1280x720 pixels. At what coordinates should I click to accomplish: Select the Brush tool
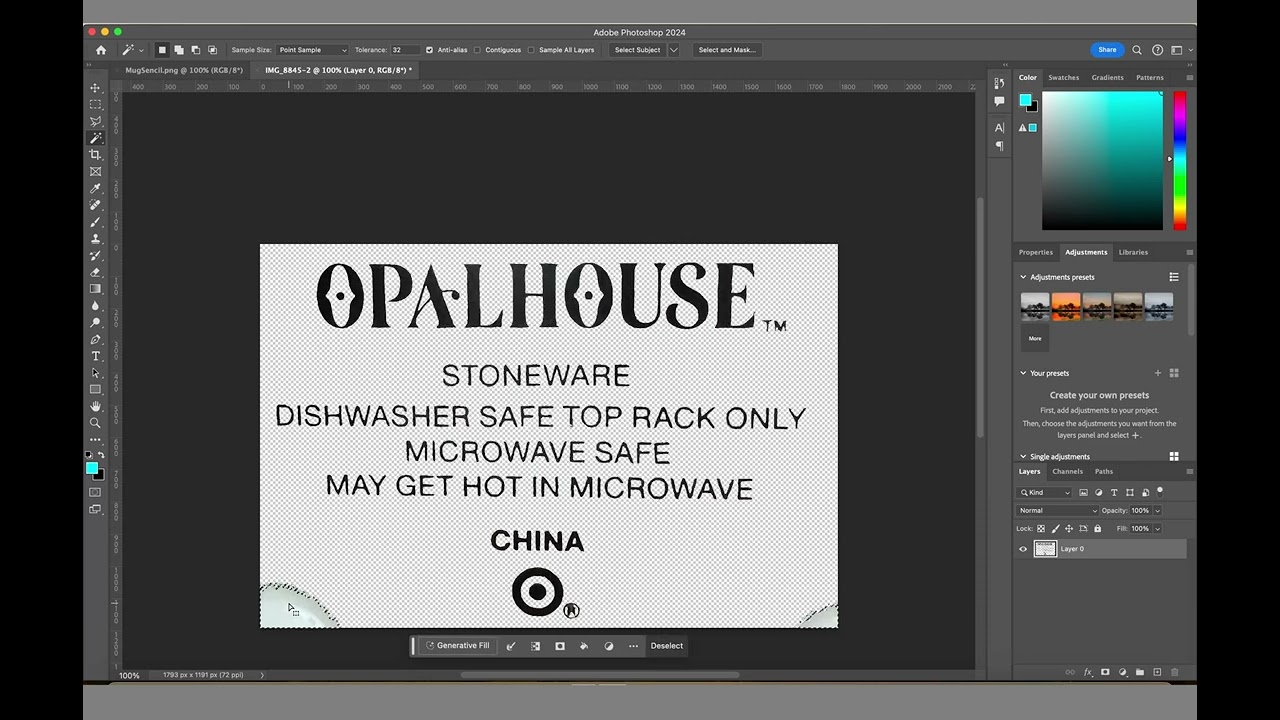point(96,222)
